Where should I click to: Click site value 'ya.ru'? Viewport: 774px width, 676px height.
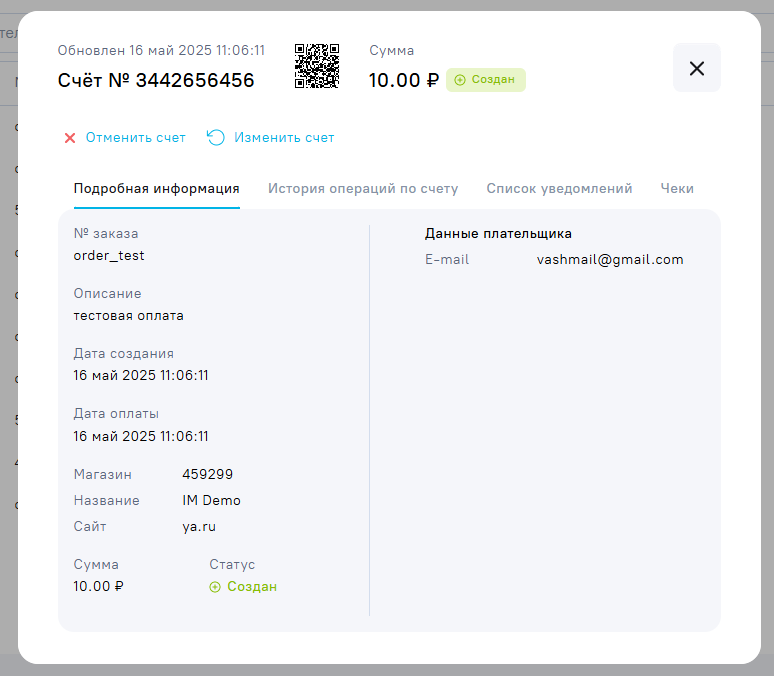[x=199, y=527]
